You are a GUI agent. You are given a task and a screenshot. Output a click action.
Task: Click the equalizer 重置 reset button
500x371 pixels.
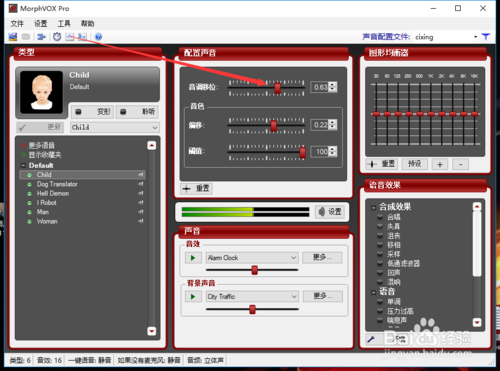click(x=381, y=164)
